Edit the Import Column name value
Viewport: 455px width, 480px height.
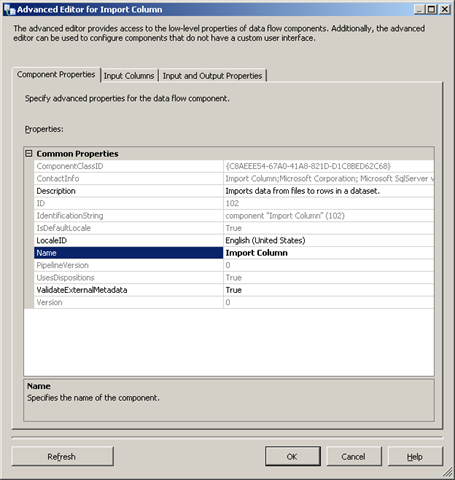[x=256, y=253]
